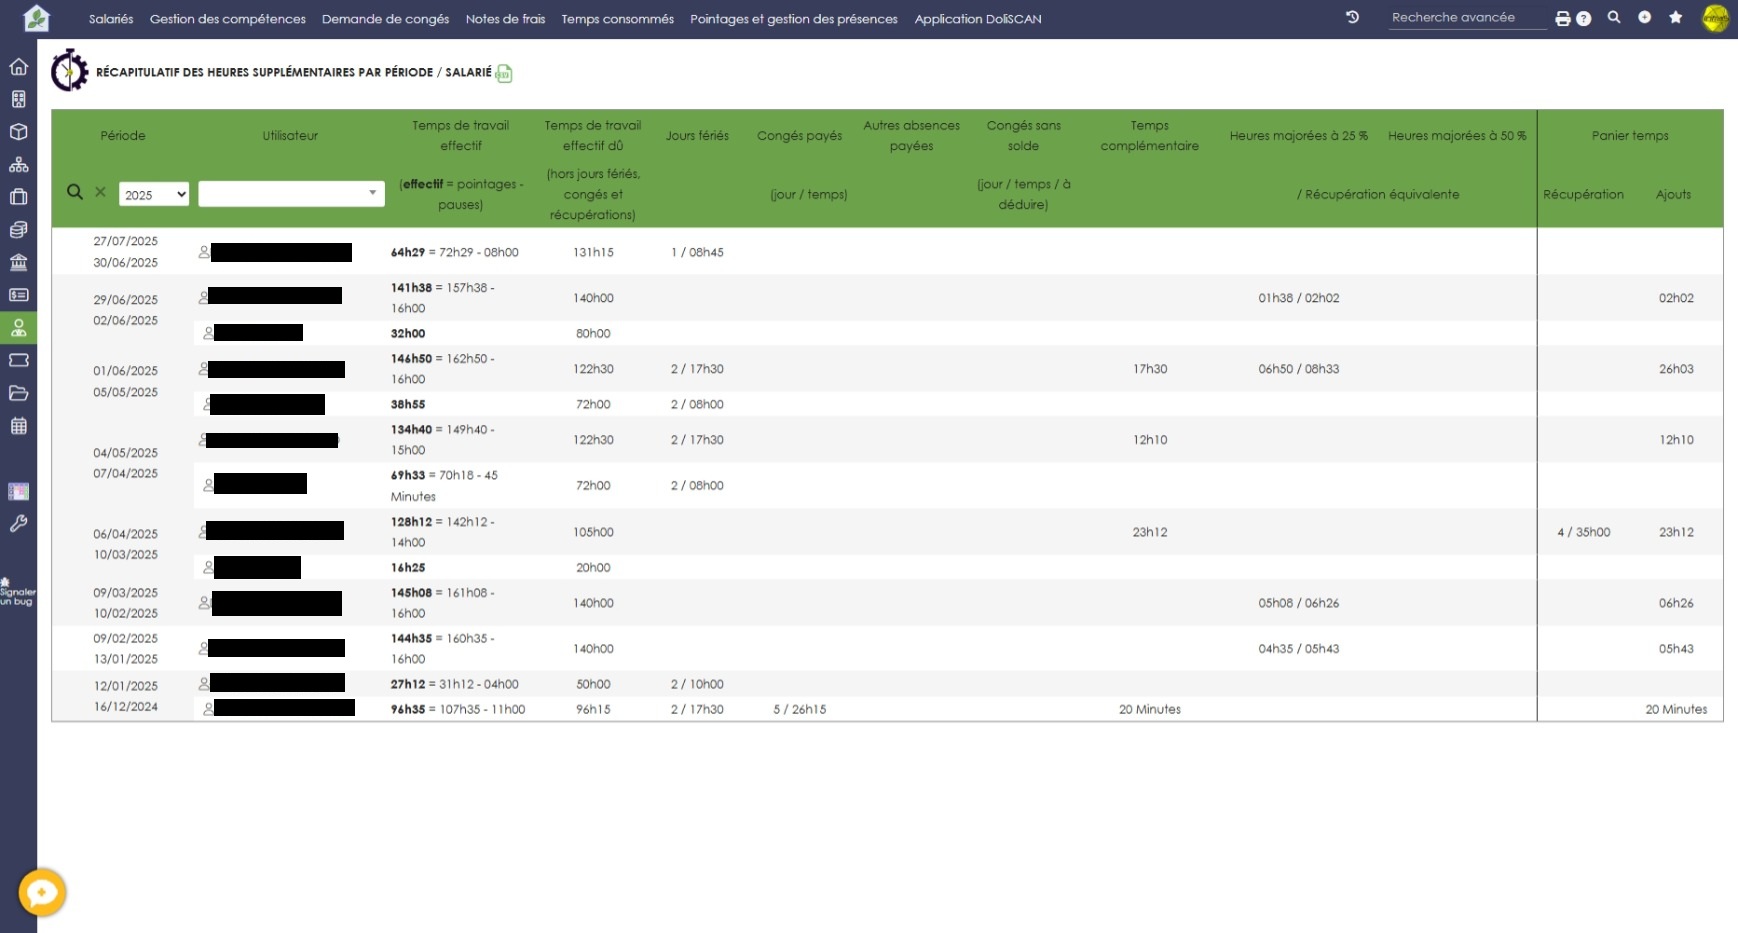Viewport: 1738px width, 933px height.
Task: Open the bank module icon in sidebar
Action: tap(18, 263)
